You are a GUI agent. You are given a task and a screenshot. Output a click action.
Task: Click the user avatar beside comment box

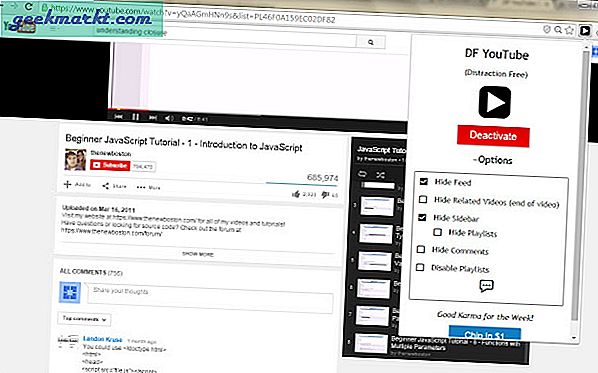pyautogui.click(x=70, y=293)
